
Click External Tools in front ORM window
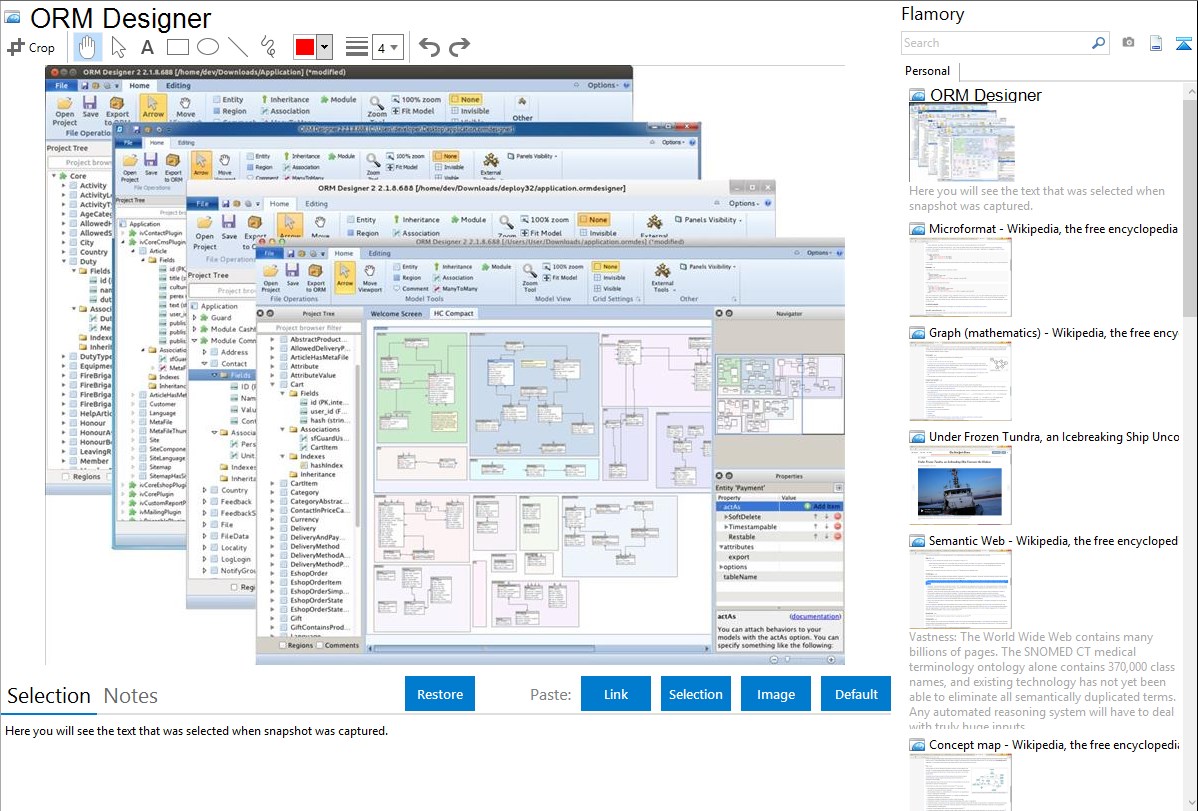click(x=662, y=277)
